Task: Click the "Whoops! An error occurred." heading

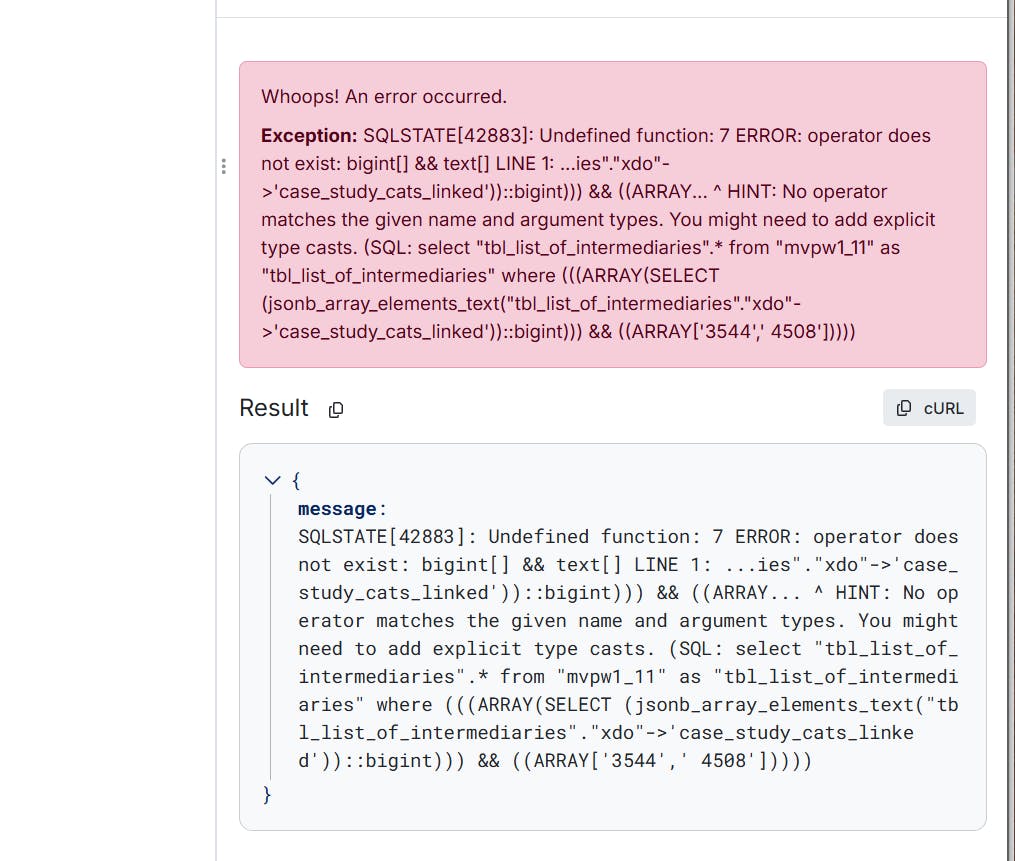Action: (x=384, y=97)
